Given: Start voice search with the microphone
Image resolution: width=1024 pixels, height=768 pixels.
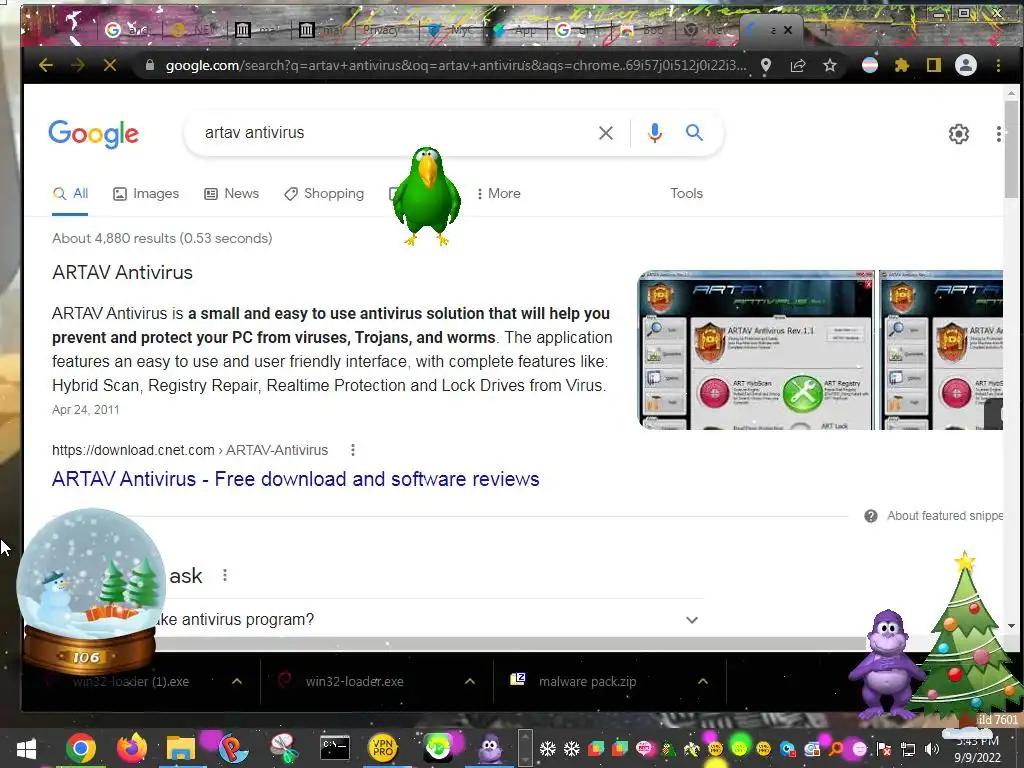Looking at the screenshot, I should [654, 133].
